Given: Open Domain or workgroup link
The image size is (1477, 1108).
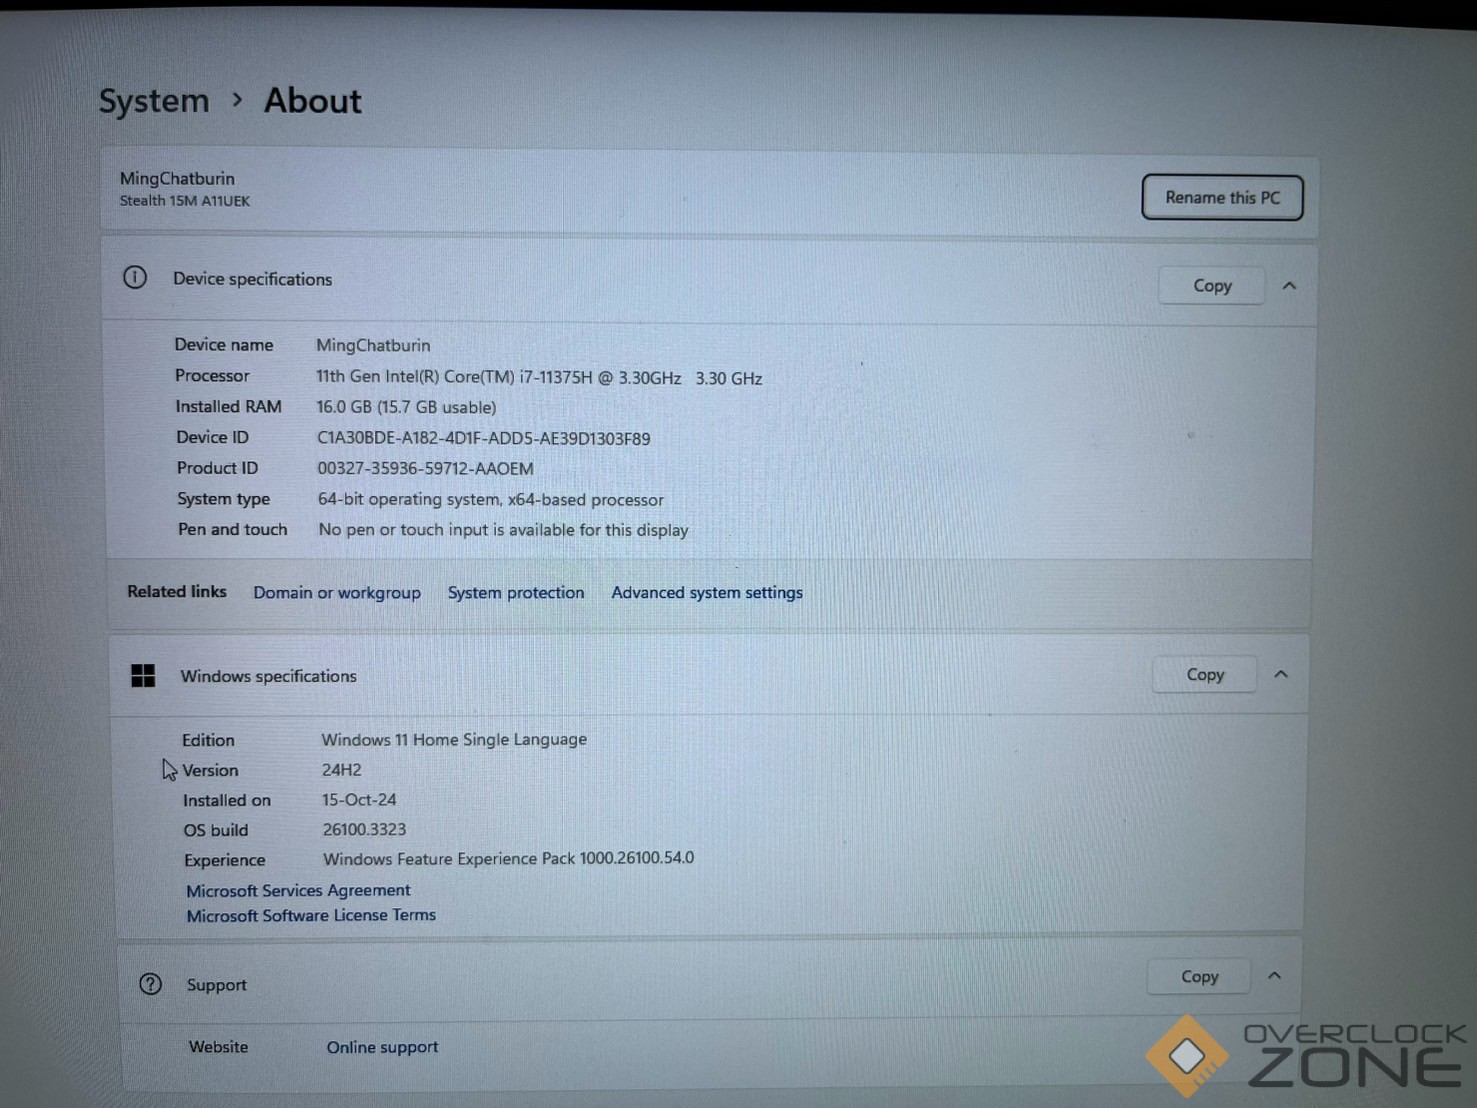Looking at the screenshot, I should 337,593.
